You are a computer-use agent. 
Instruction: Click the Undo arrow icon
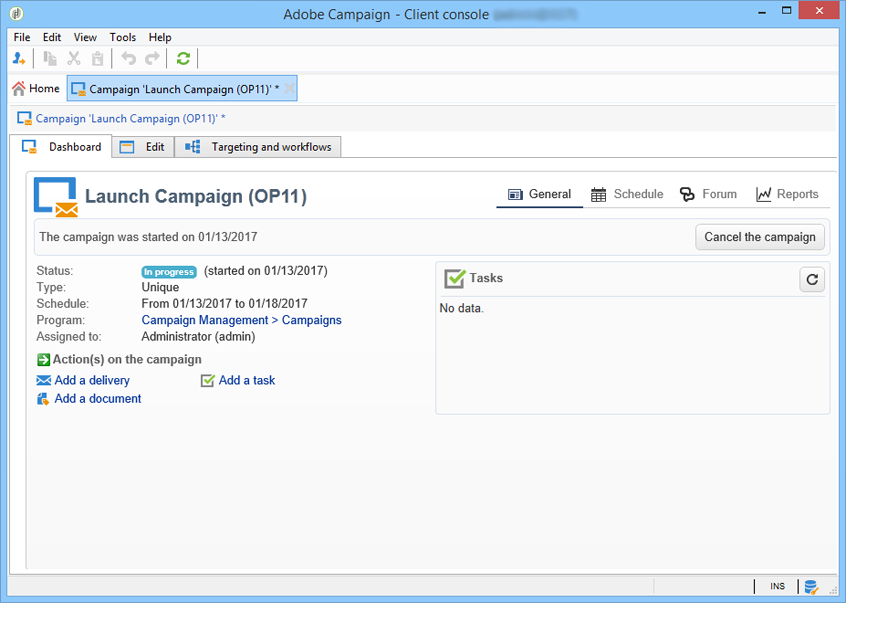129,58
